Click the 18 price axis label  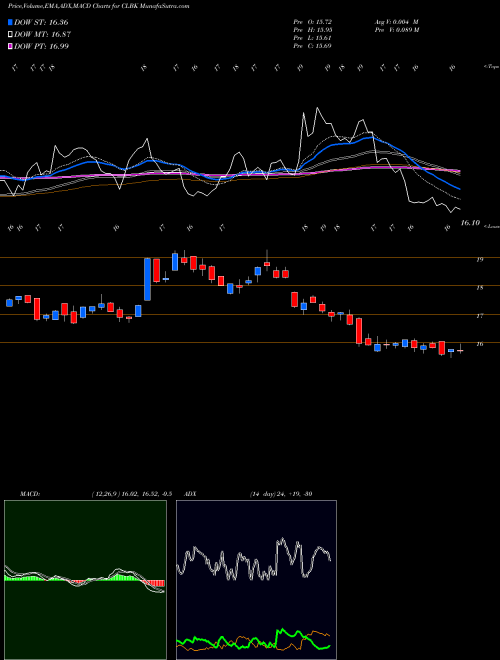pos(479,288)
